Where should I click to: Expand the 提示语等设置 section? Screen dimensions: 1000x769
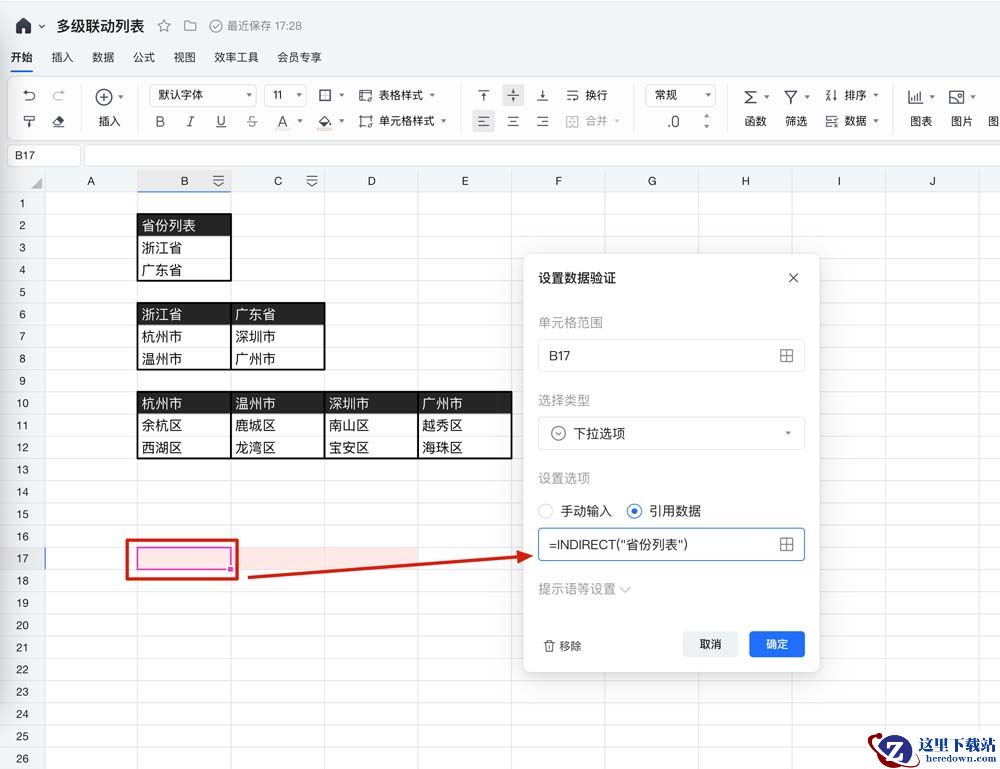pyautogui.click(x=584, y=589)
